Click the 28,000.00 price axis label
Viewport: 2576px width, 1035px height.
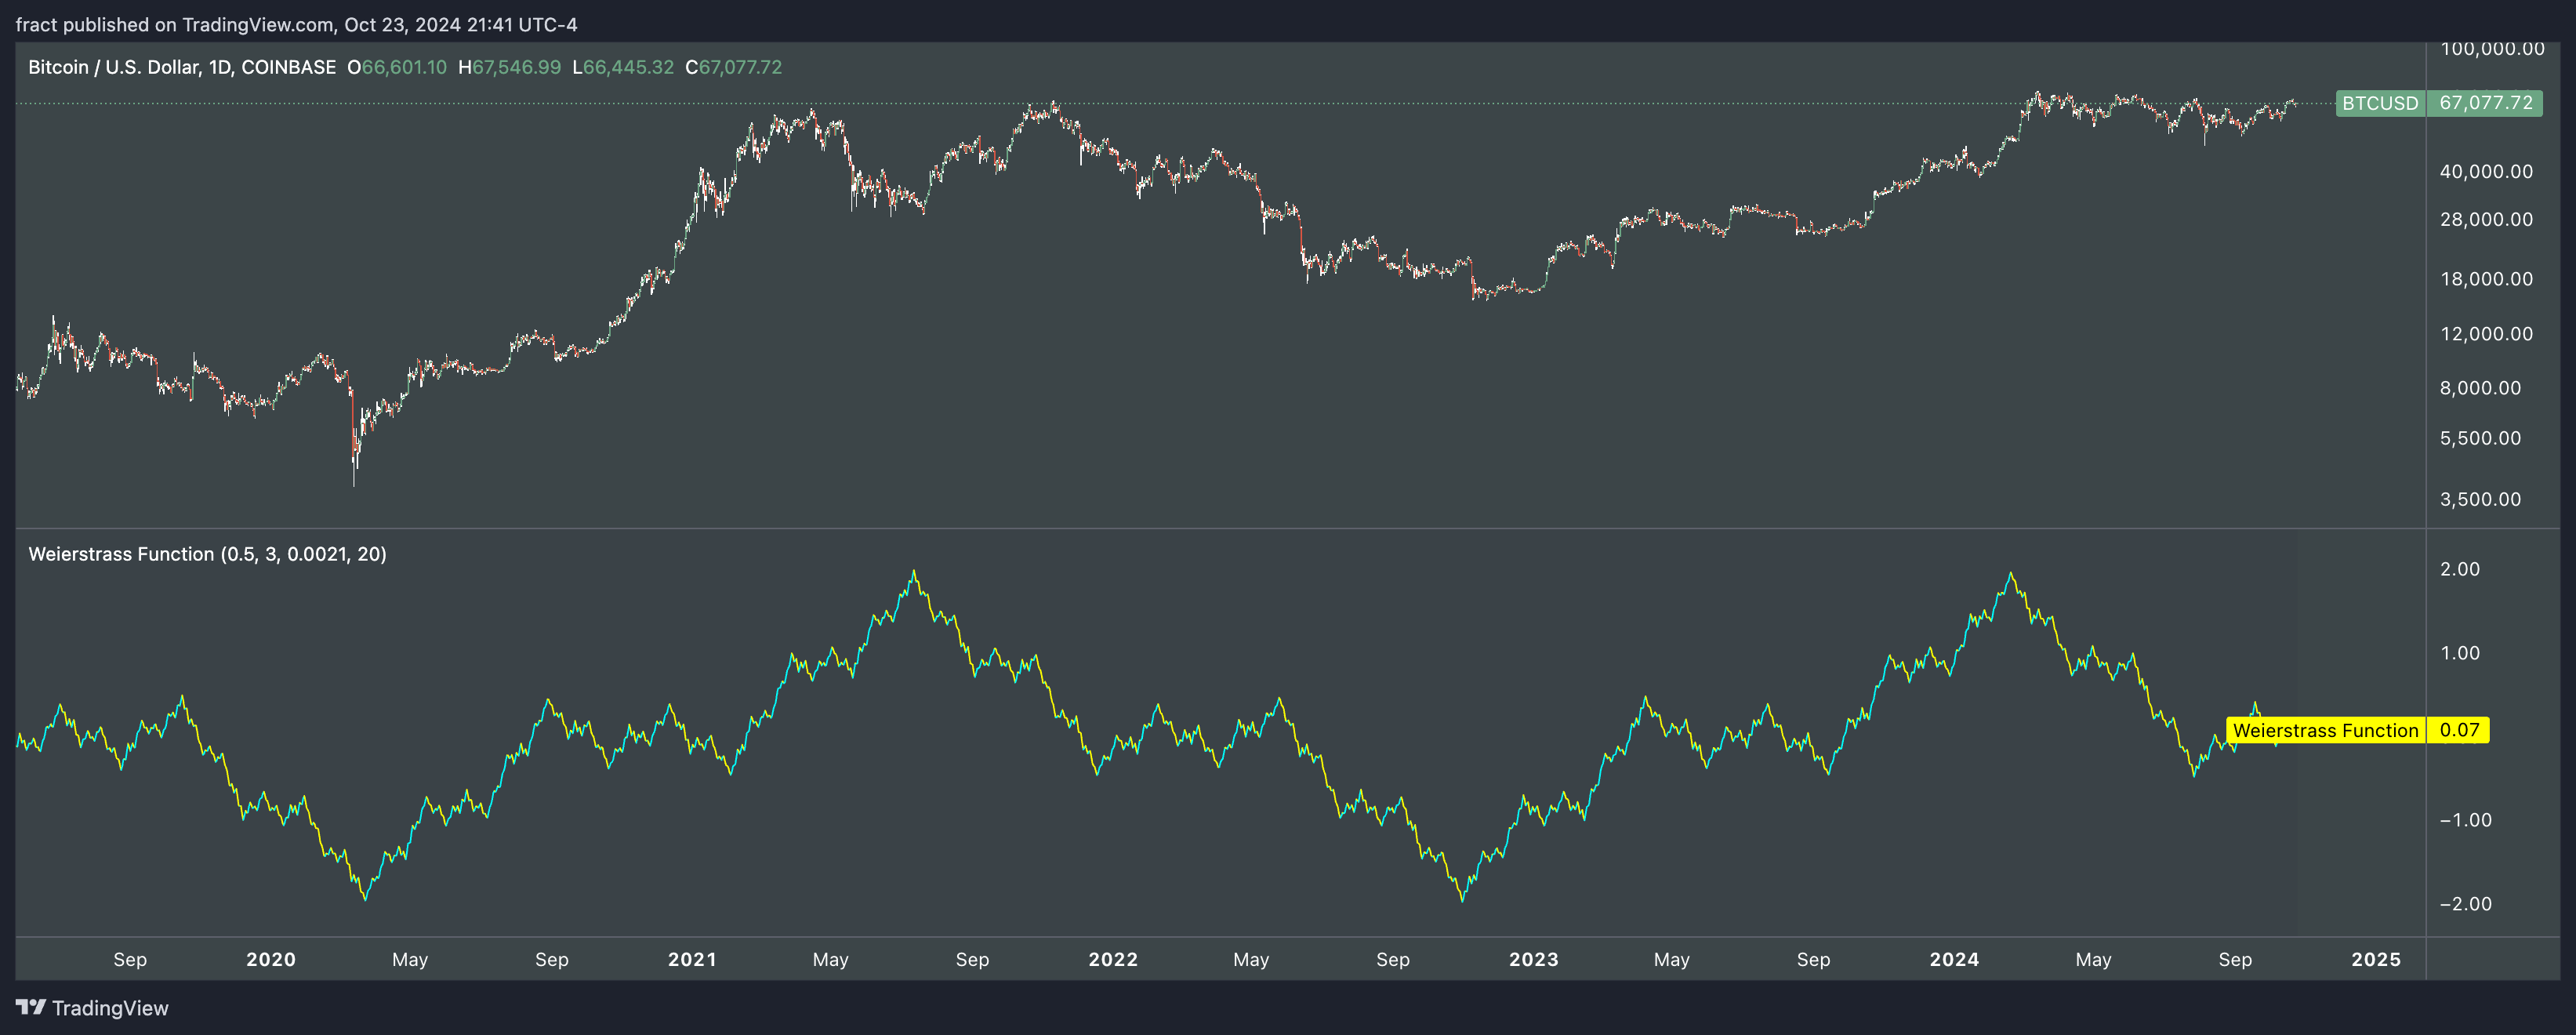pos(2486,219)
